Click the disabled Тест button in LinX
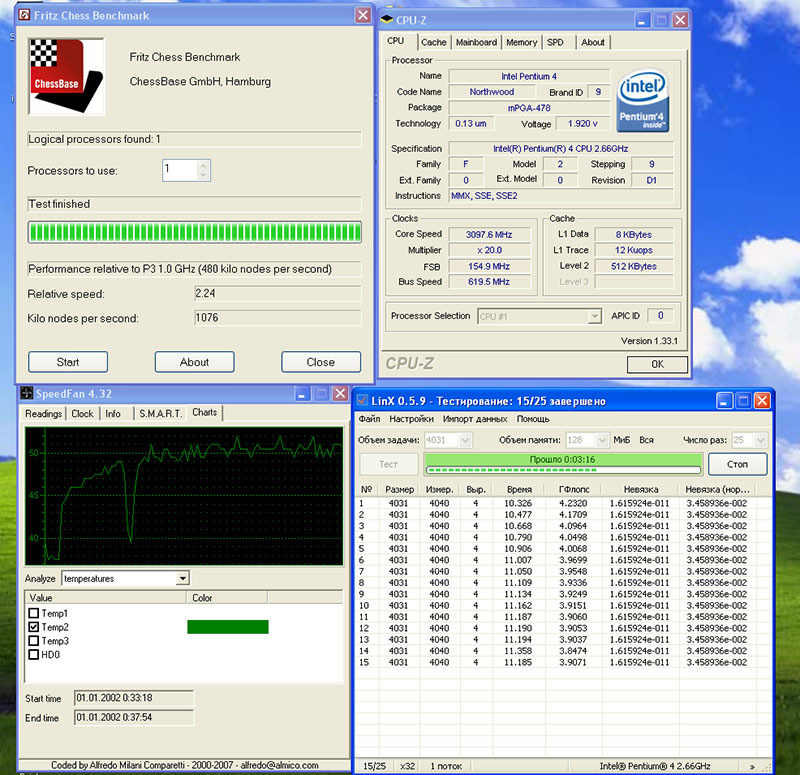 click(x=388, y=464)
